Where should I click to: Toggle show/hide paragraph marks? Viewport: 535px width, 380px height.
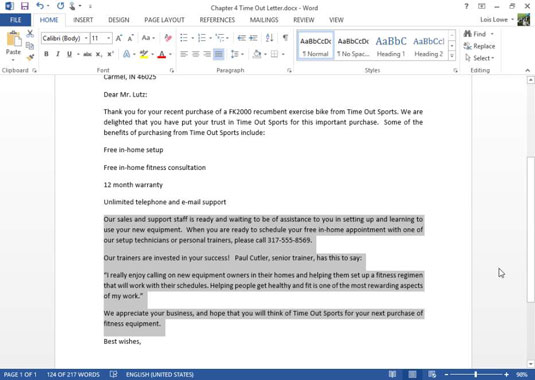tap(285, 38)
